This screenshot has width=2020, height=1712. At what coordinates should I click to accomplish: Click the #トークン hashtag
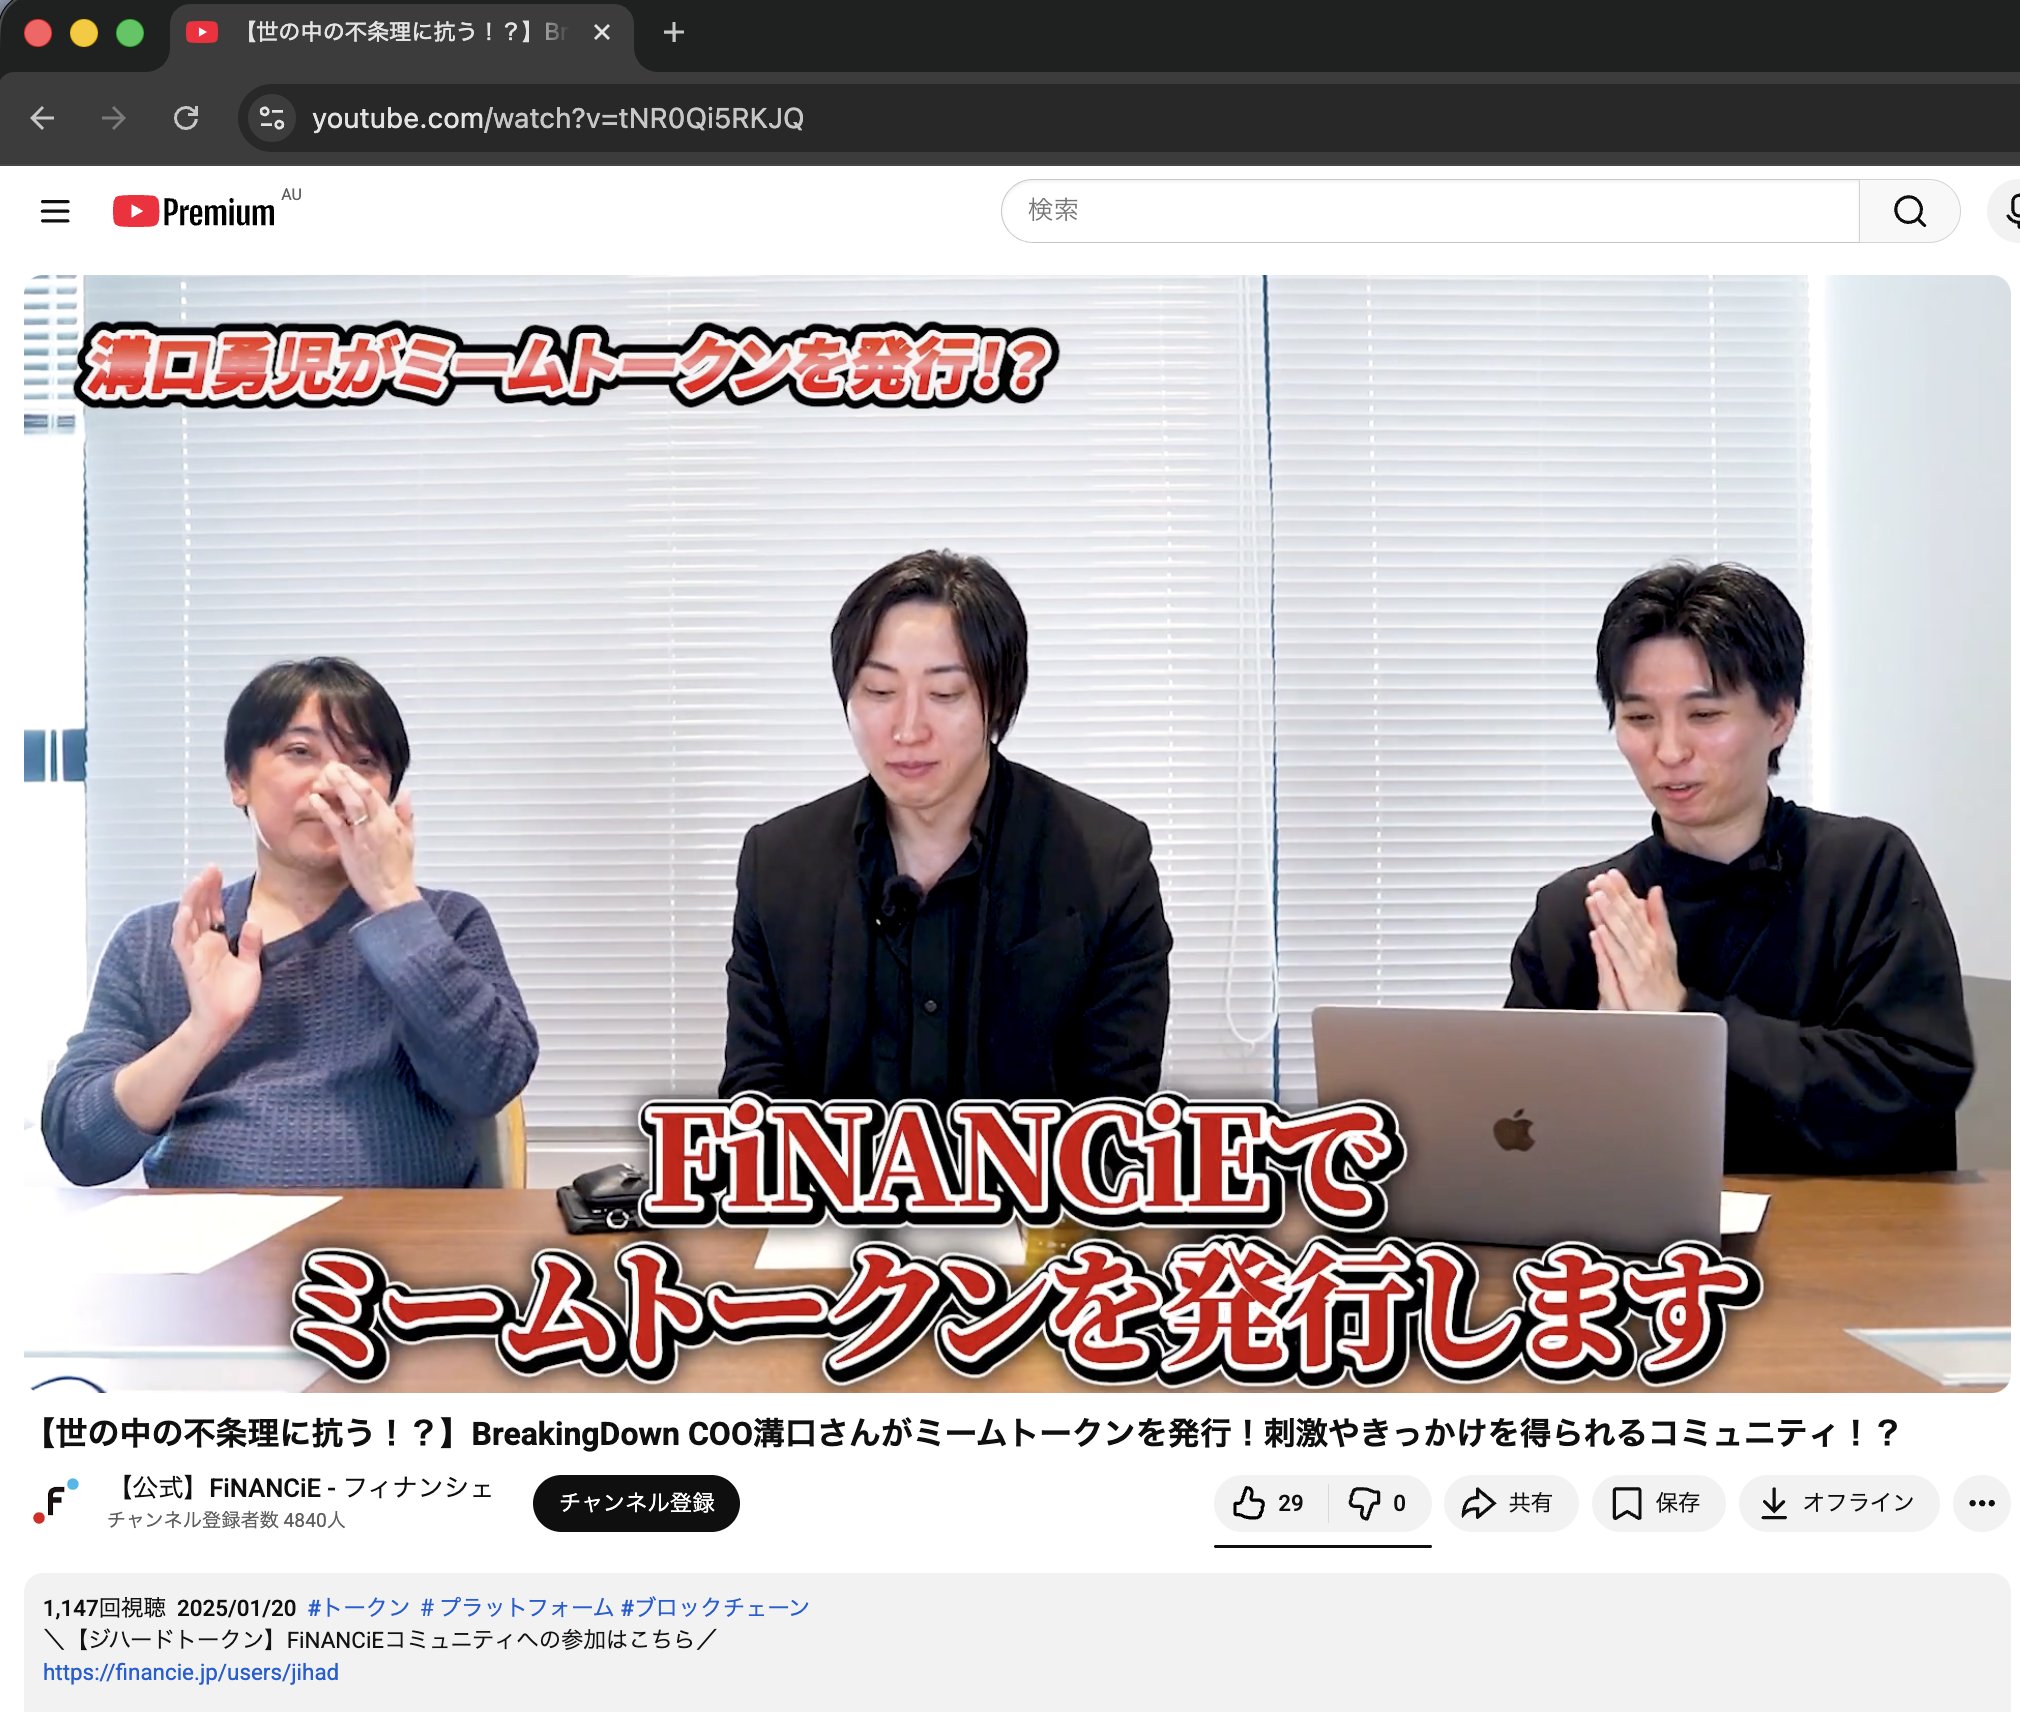(x=358, y=1607)
